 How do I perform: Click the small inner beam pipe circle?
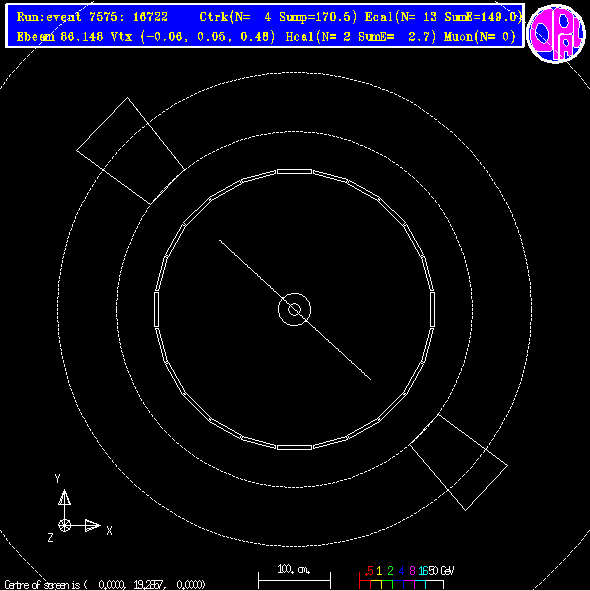pyautogui.click(x=294, y=309)
